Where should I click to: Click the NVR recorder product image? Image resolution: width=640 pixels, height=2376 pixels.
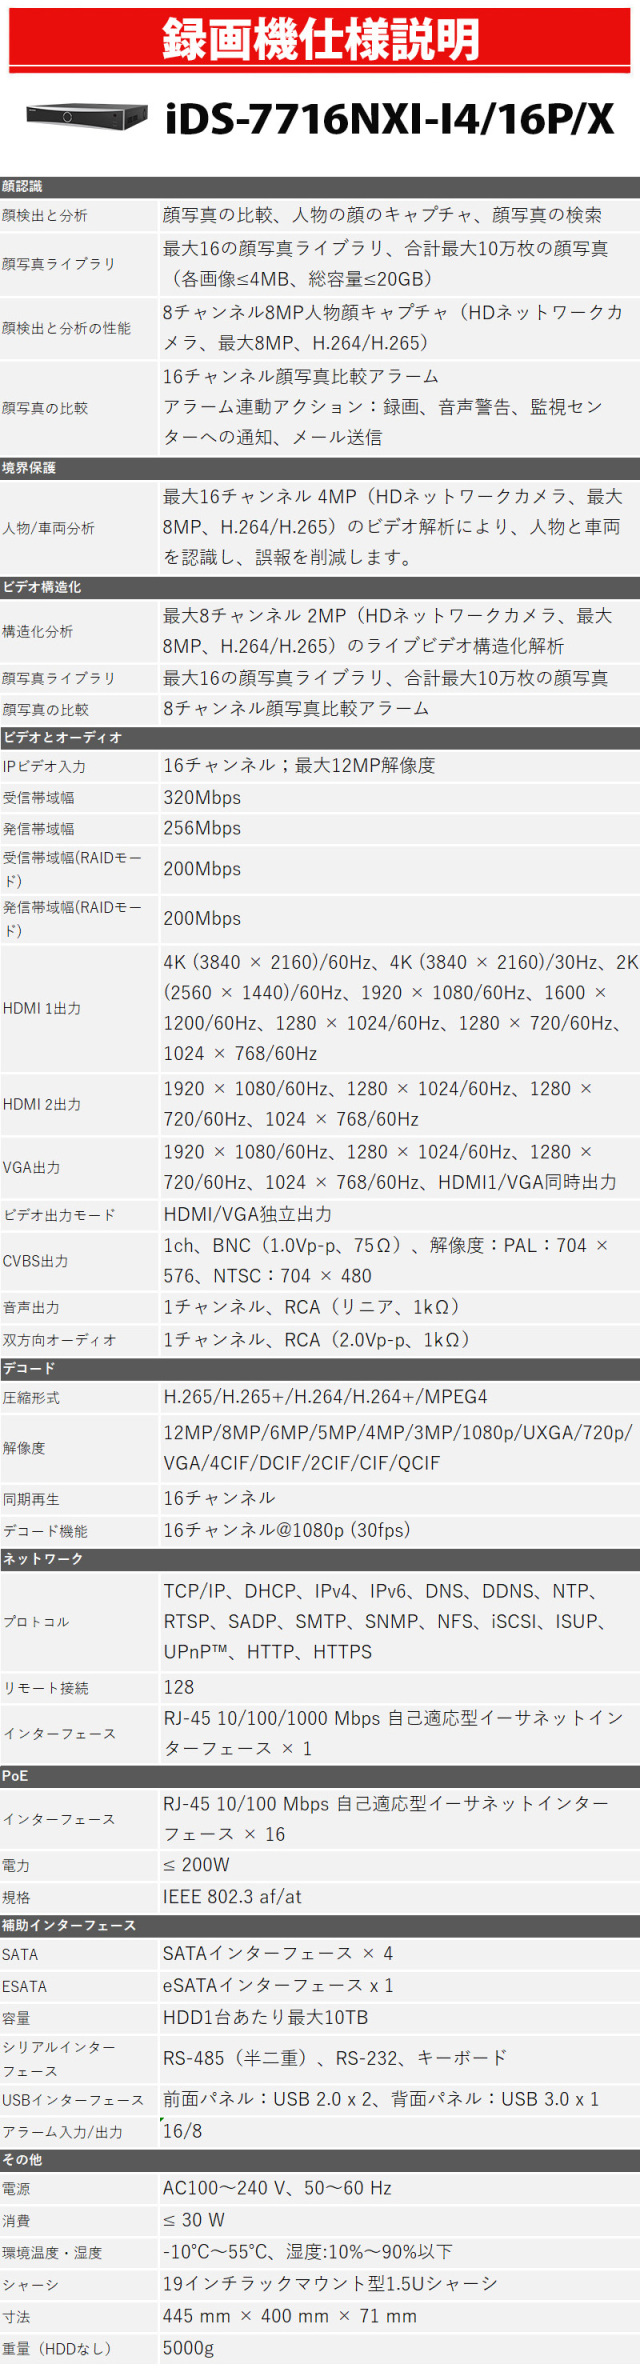[86, 117]
